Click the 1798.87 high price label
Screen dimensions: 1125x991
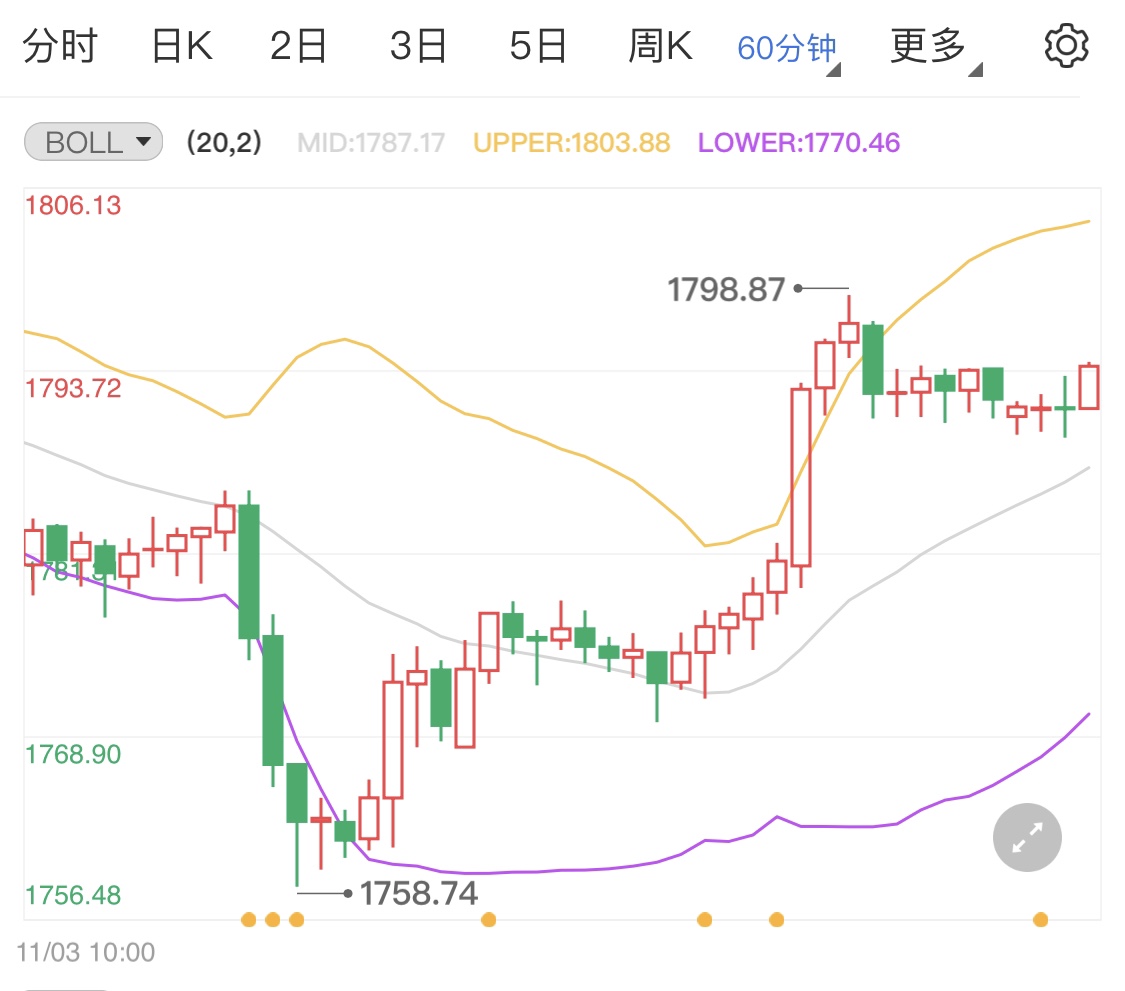[x=726, y=290]
